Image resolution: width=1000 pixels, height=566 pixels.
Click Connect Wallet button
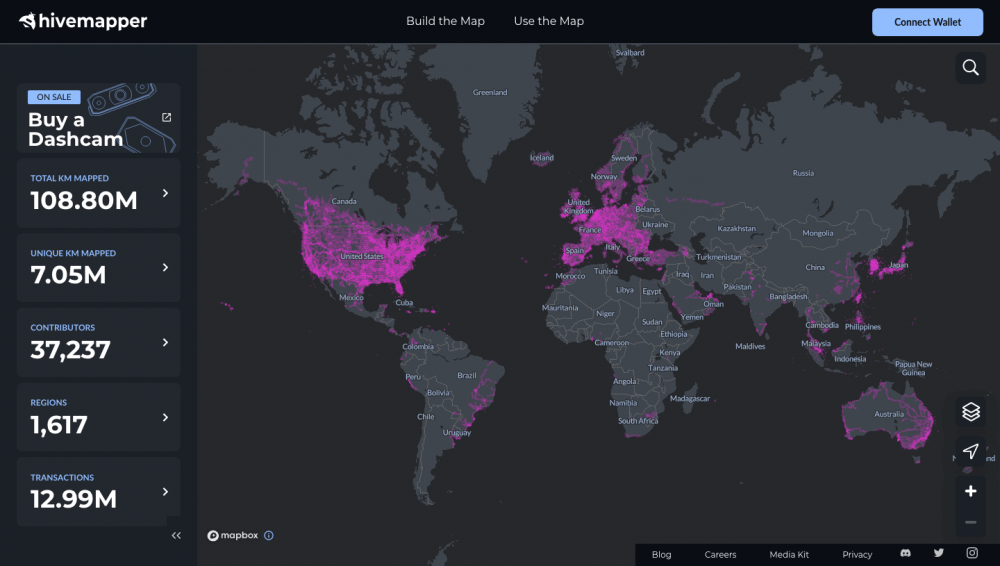coord(927,22)
